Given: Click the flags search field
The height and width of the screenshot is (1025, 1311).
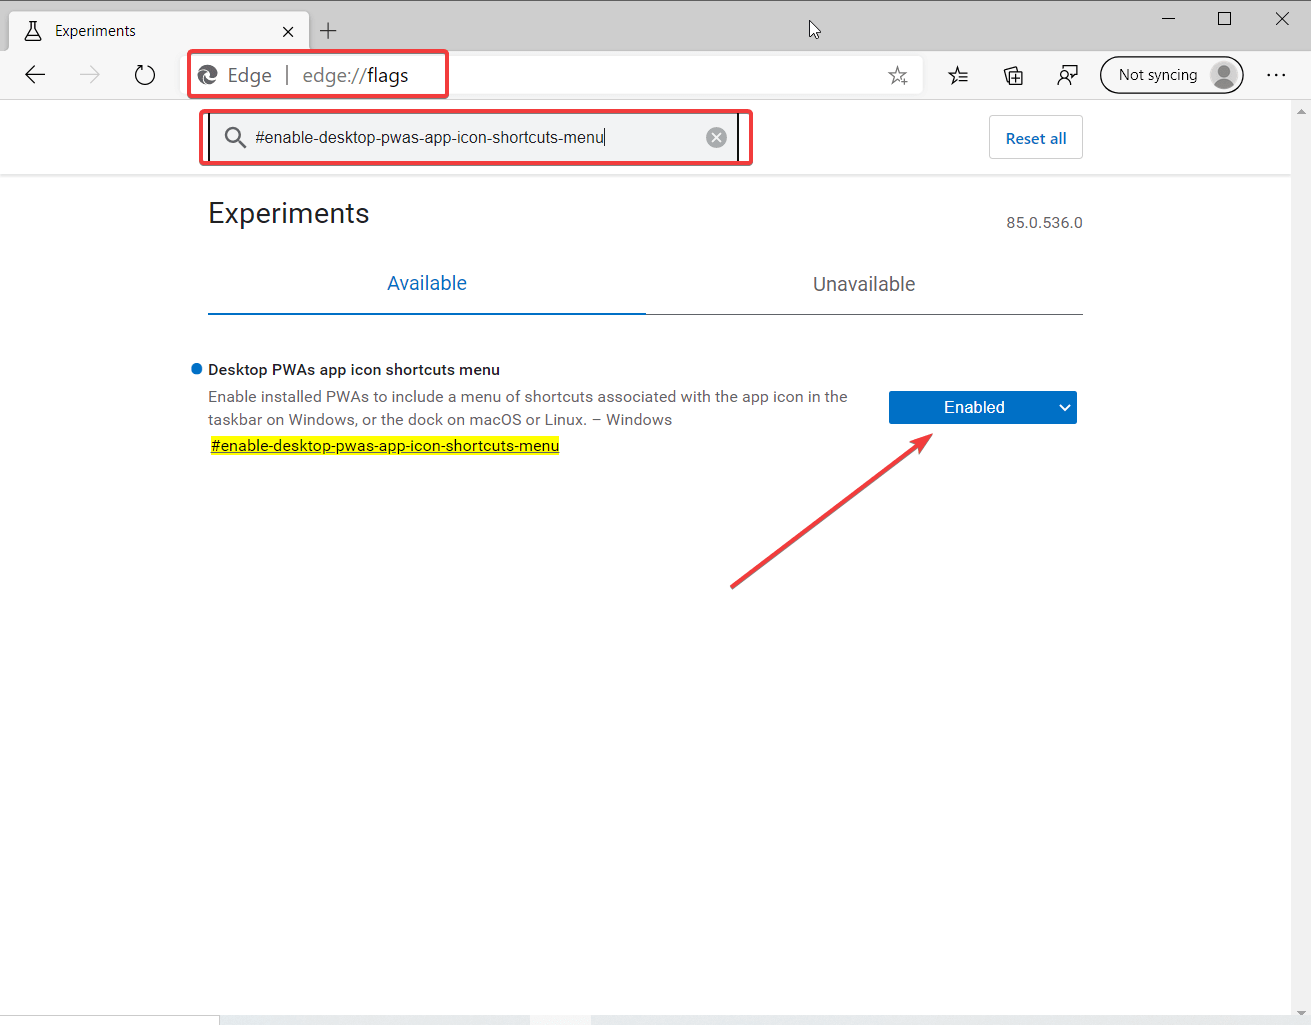Looking at the screenshot, I should tap(475, 137).
